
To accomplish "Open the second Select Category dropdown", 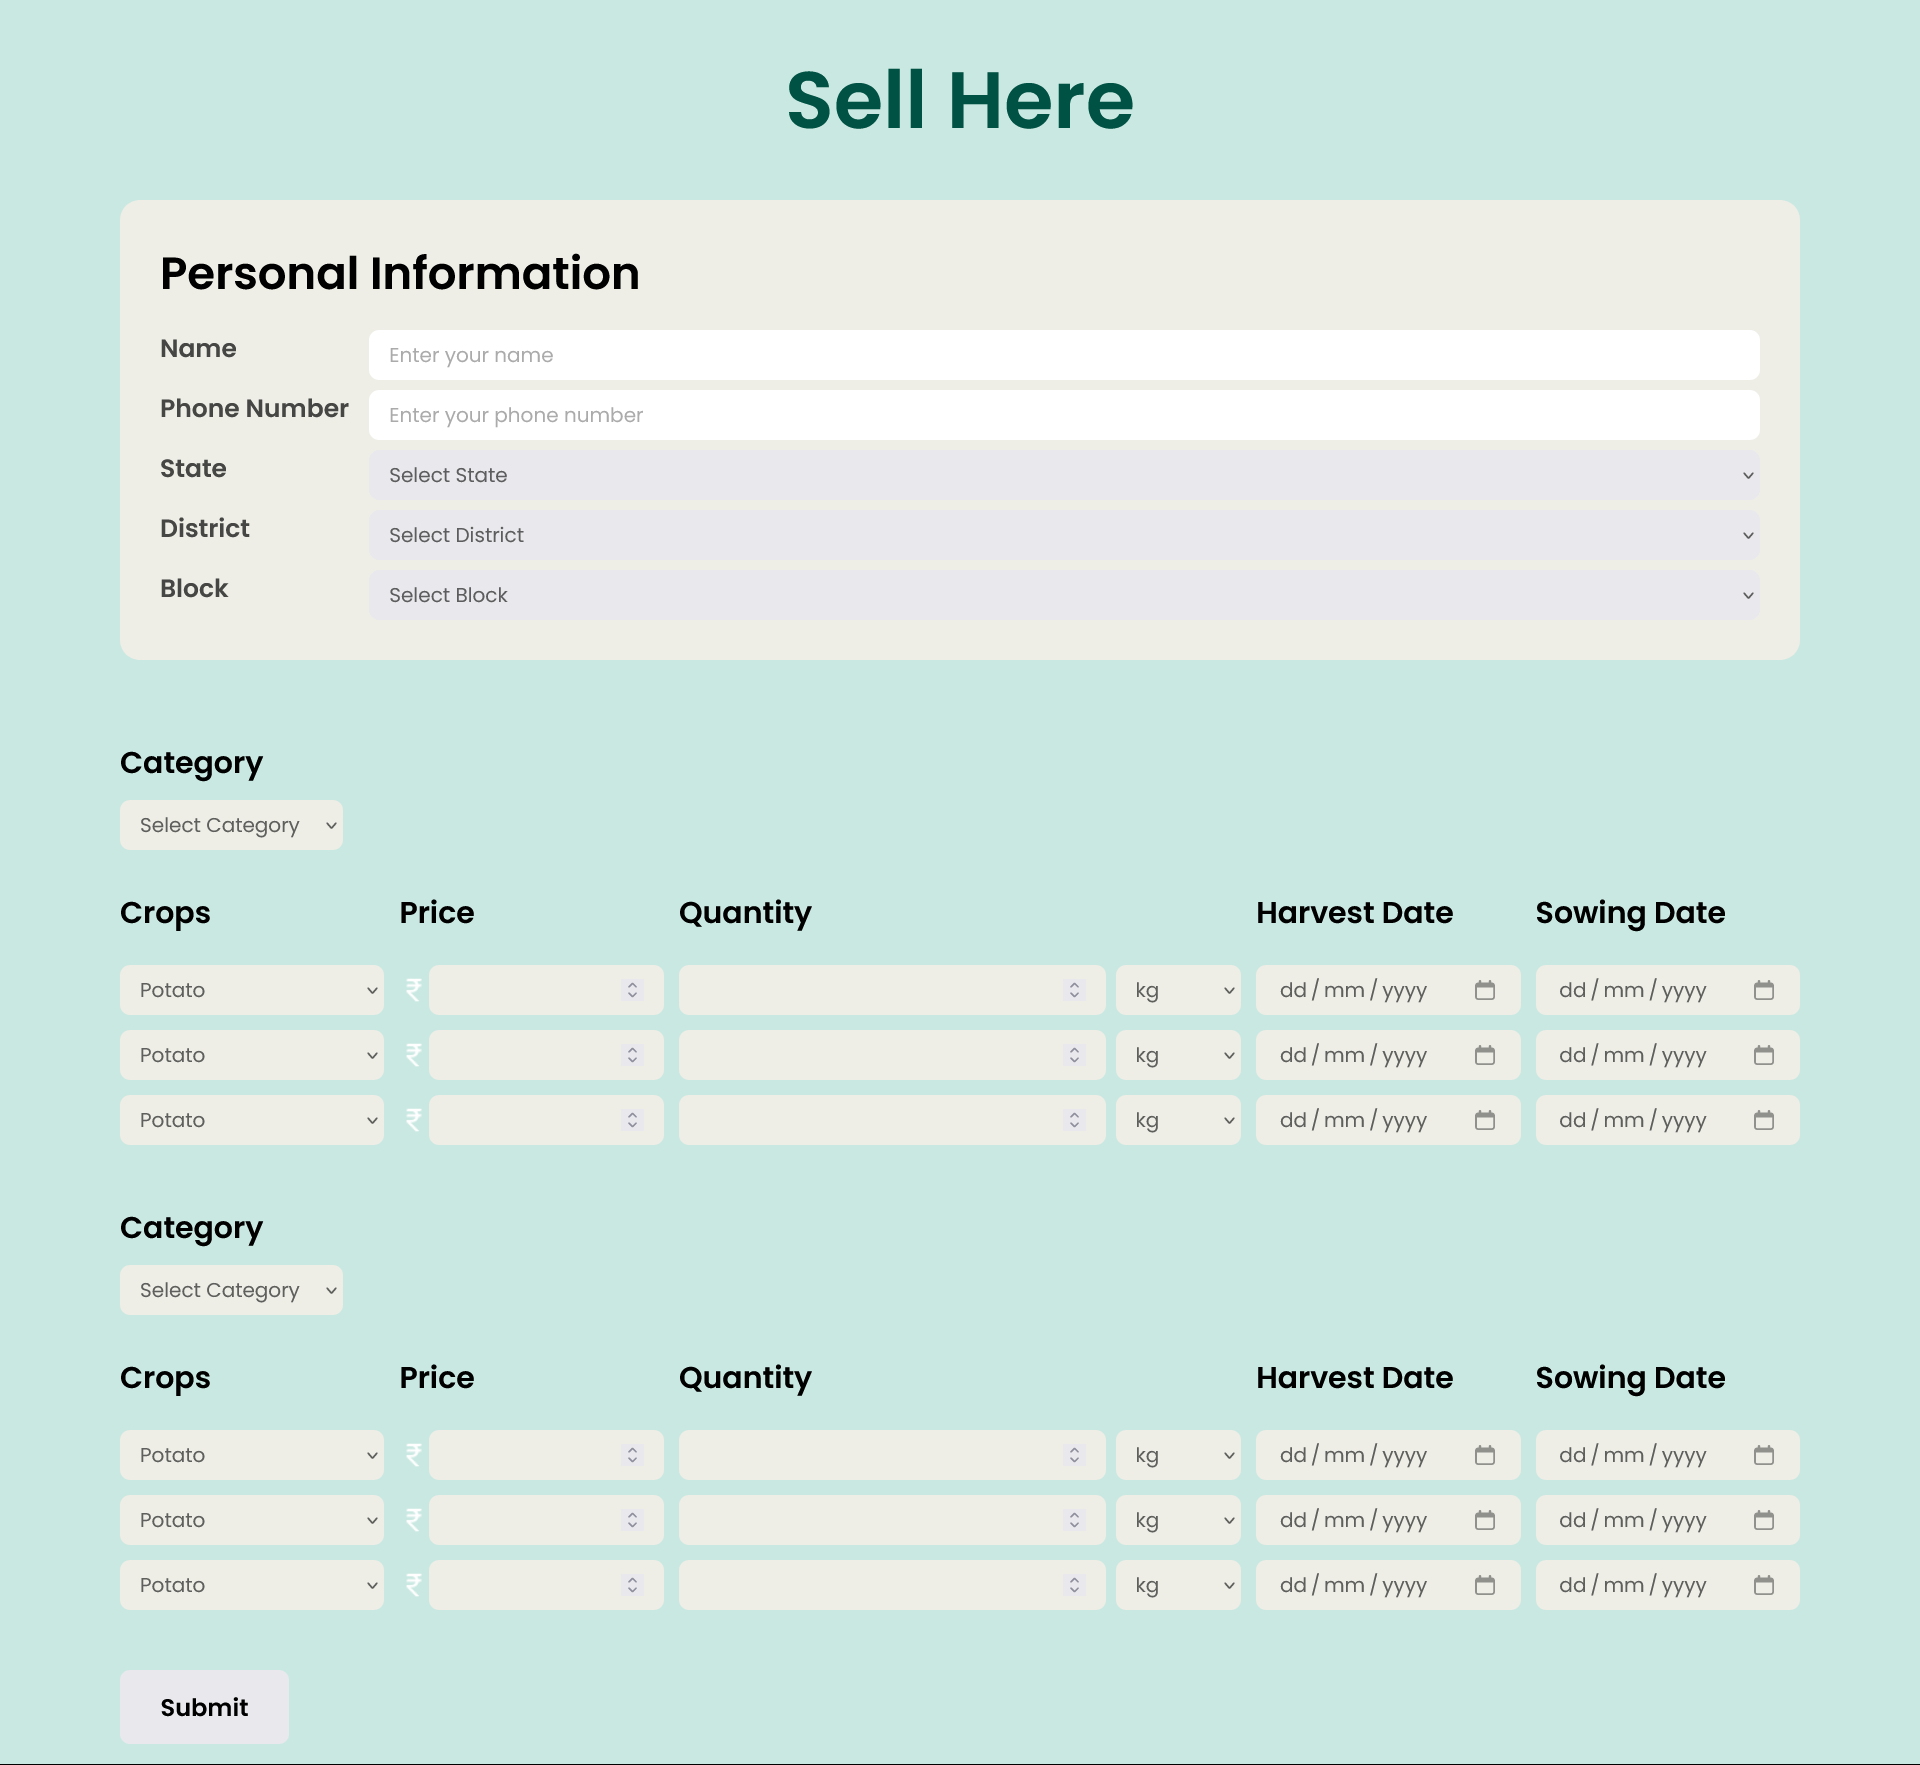I will [x=231, y=1290].
